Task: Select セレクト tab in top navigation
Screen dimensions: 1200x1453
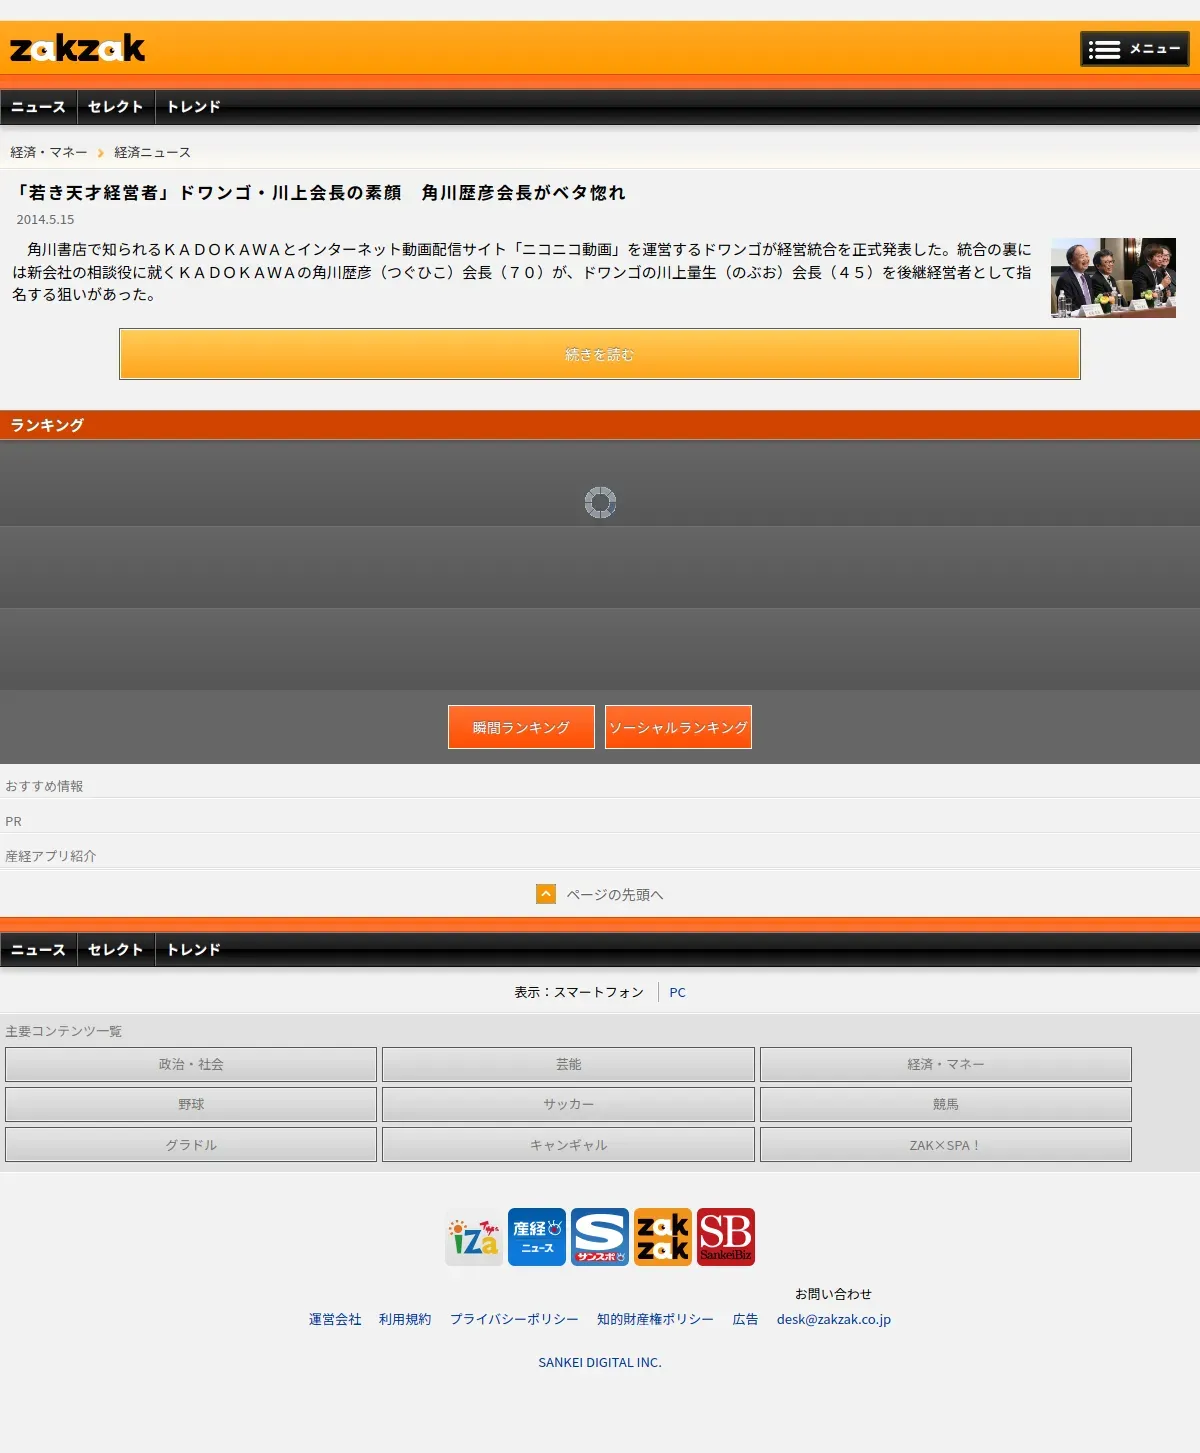Action: point(116,107)
